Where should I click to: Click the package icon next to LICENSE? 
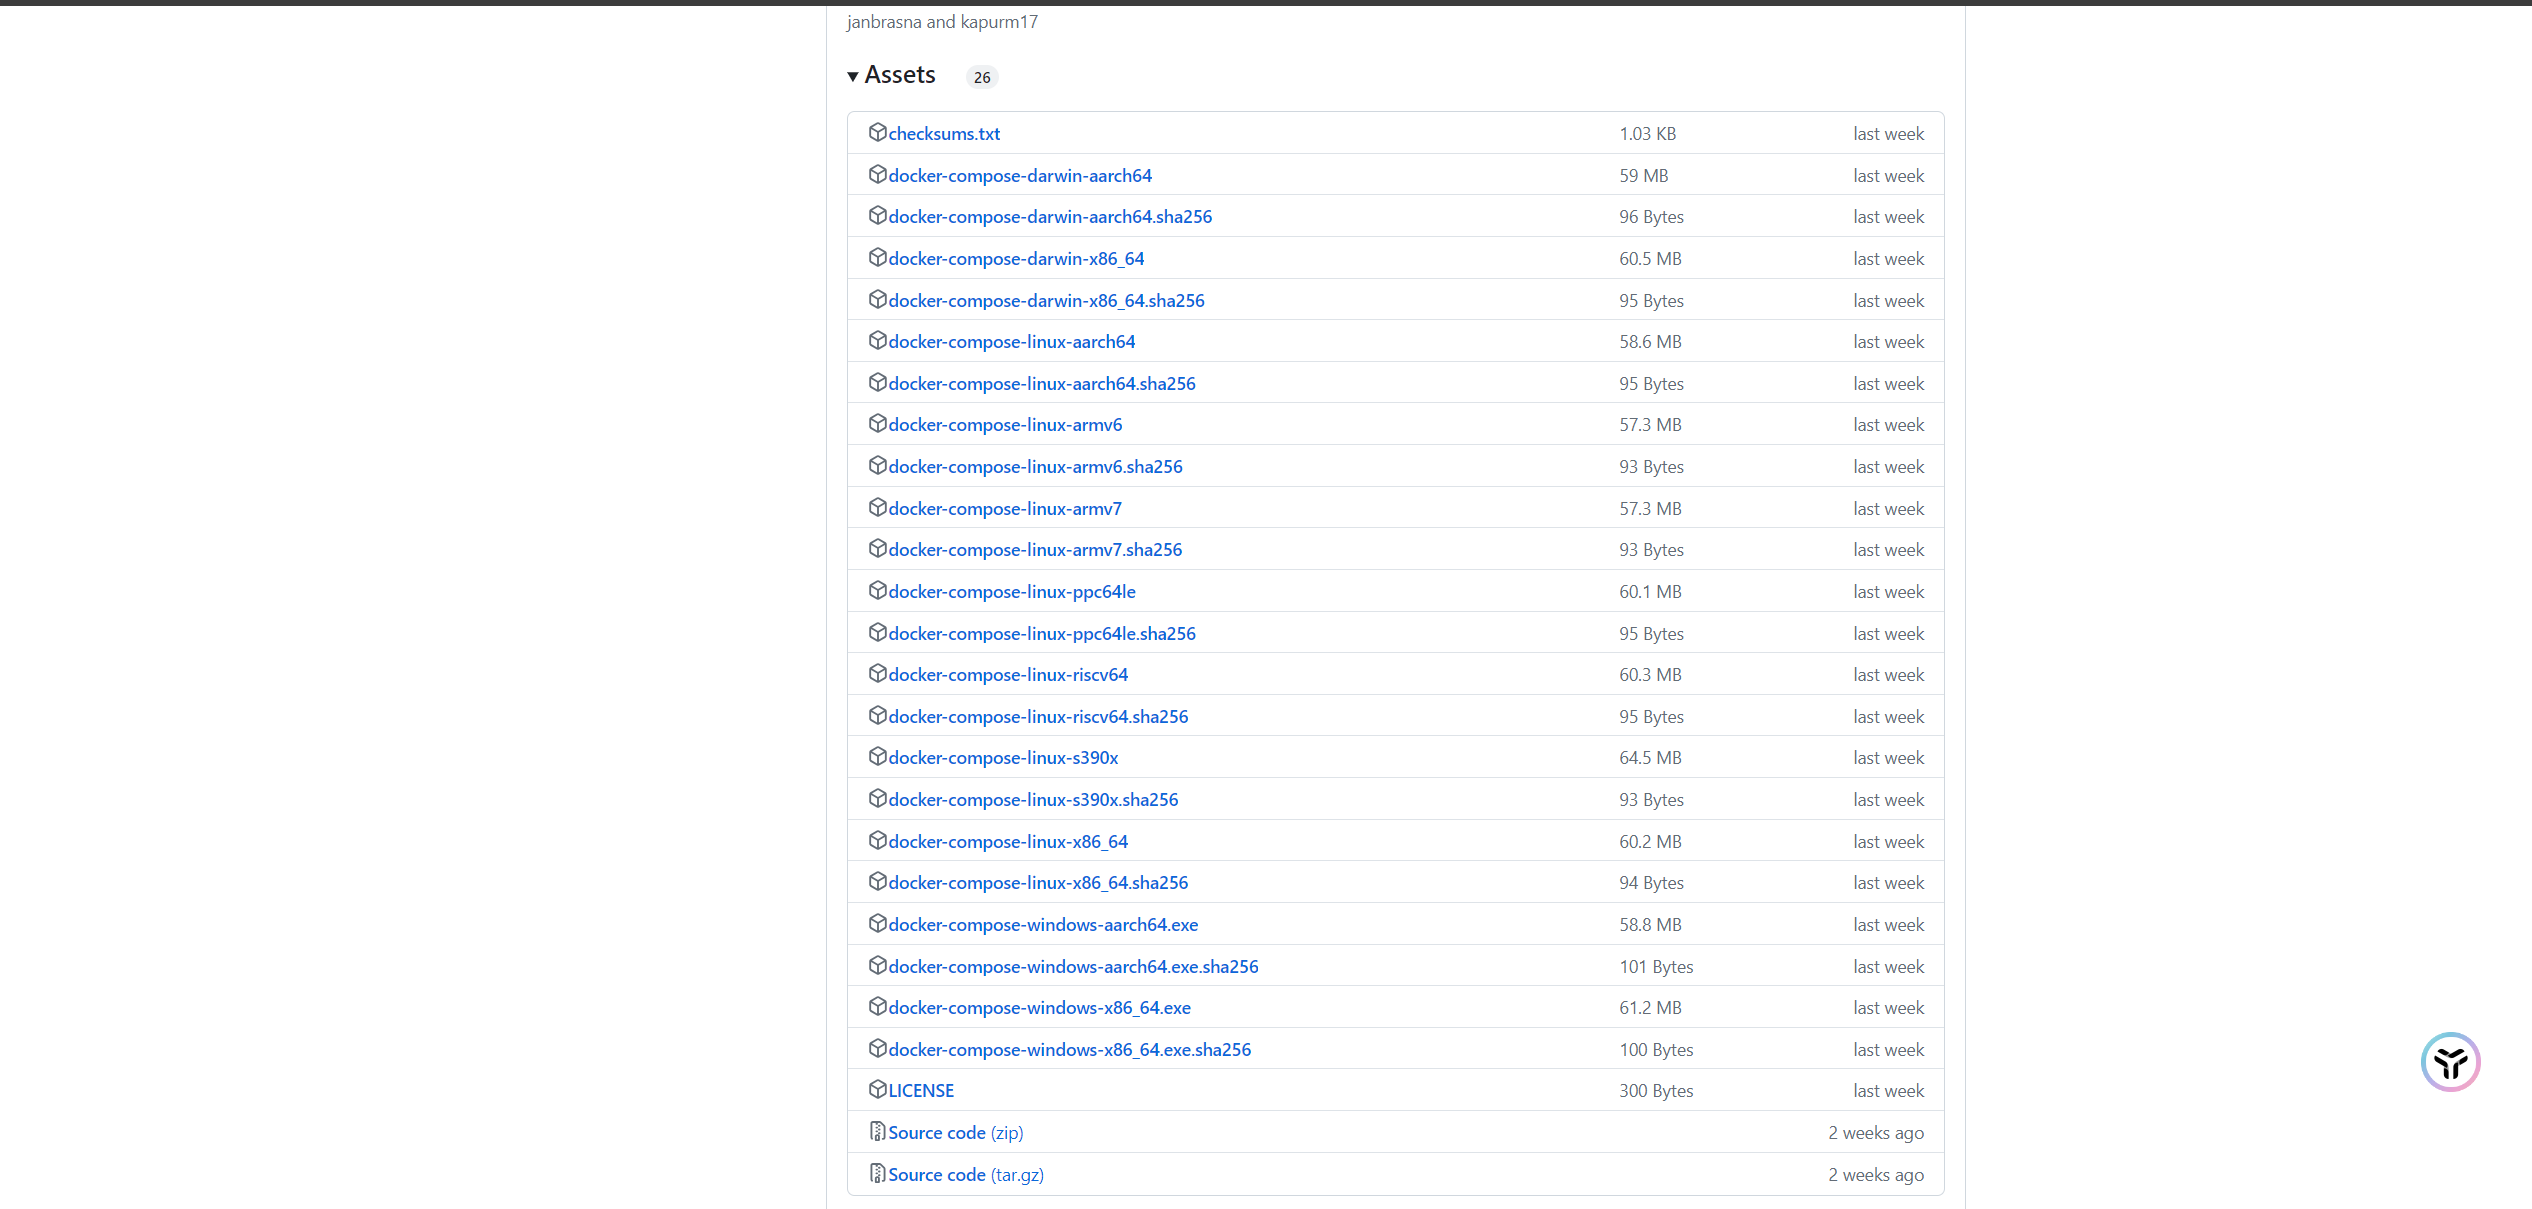[x=877, y=1089]
